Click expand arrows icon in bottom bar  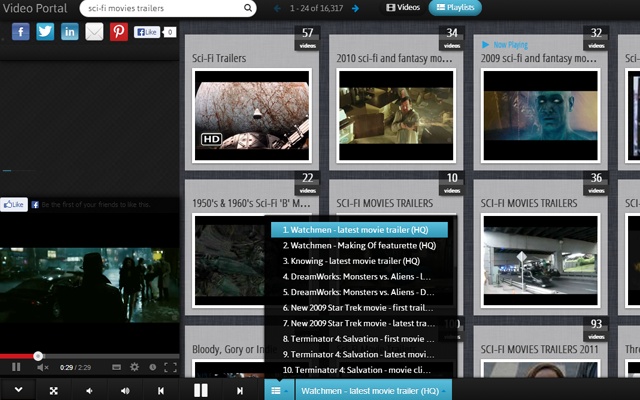pos(53,390)
